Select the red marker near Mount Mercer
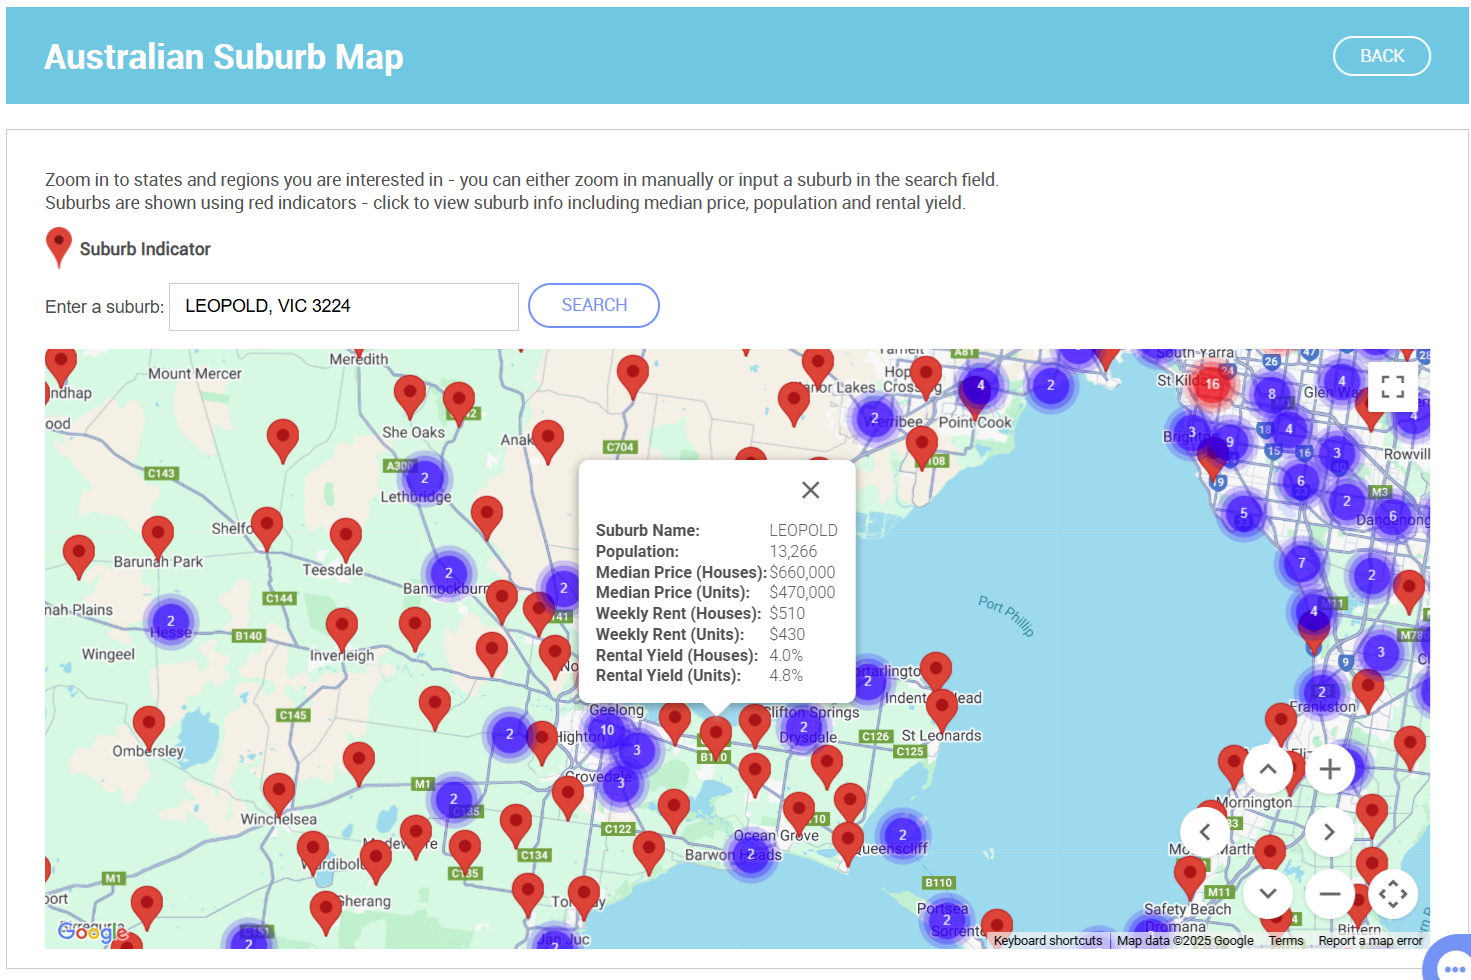 (283, 436)
